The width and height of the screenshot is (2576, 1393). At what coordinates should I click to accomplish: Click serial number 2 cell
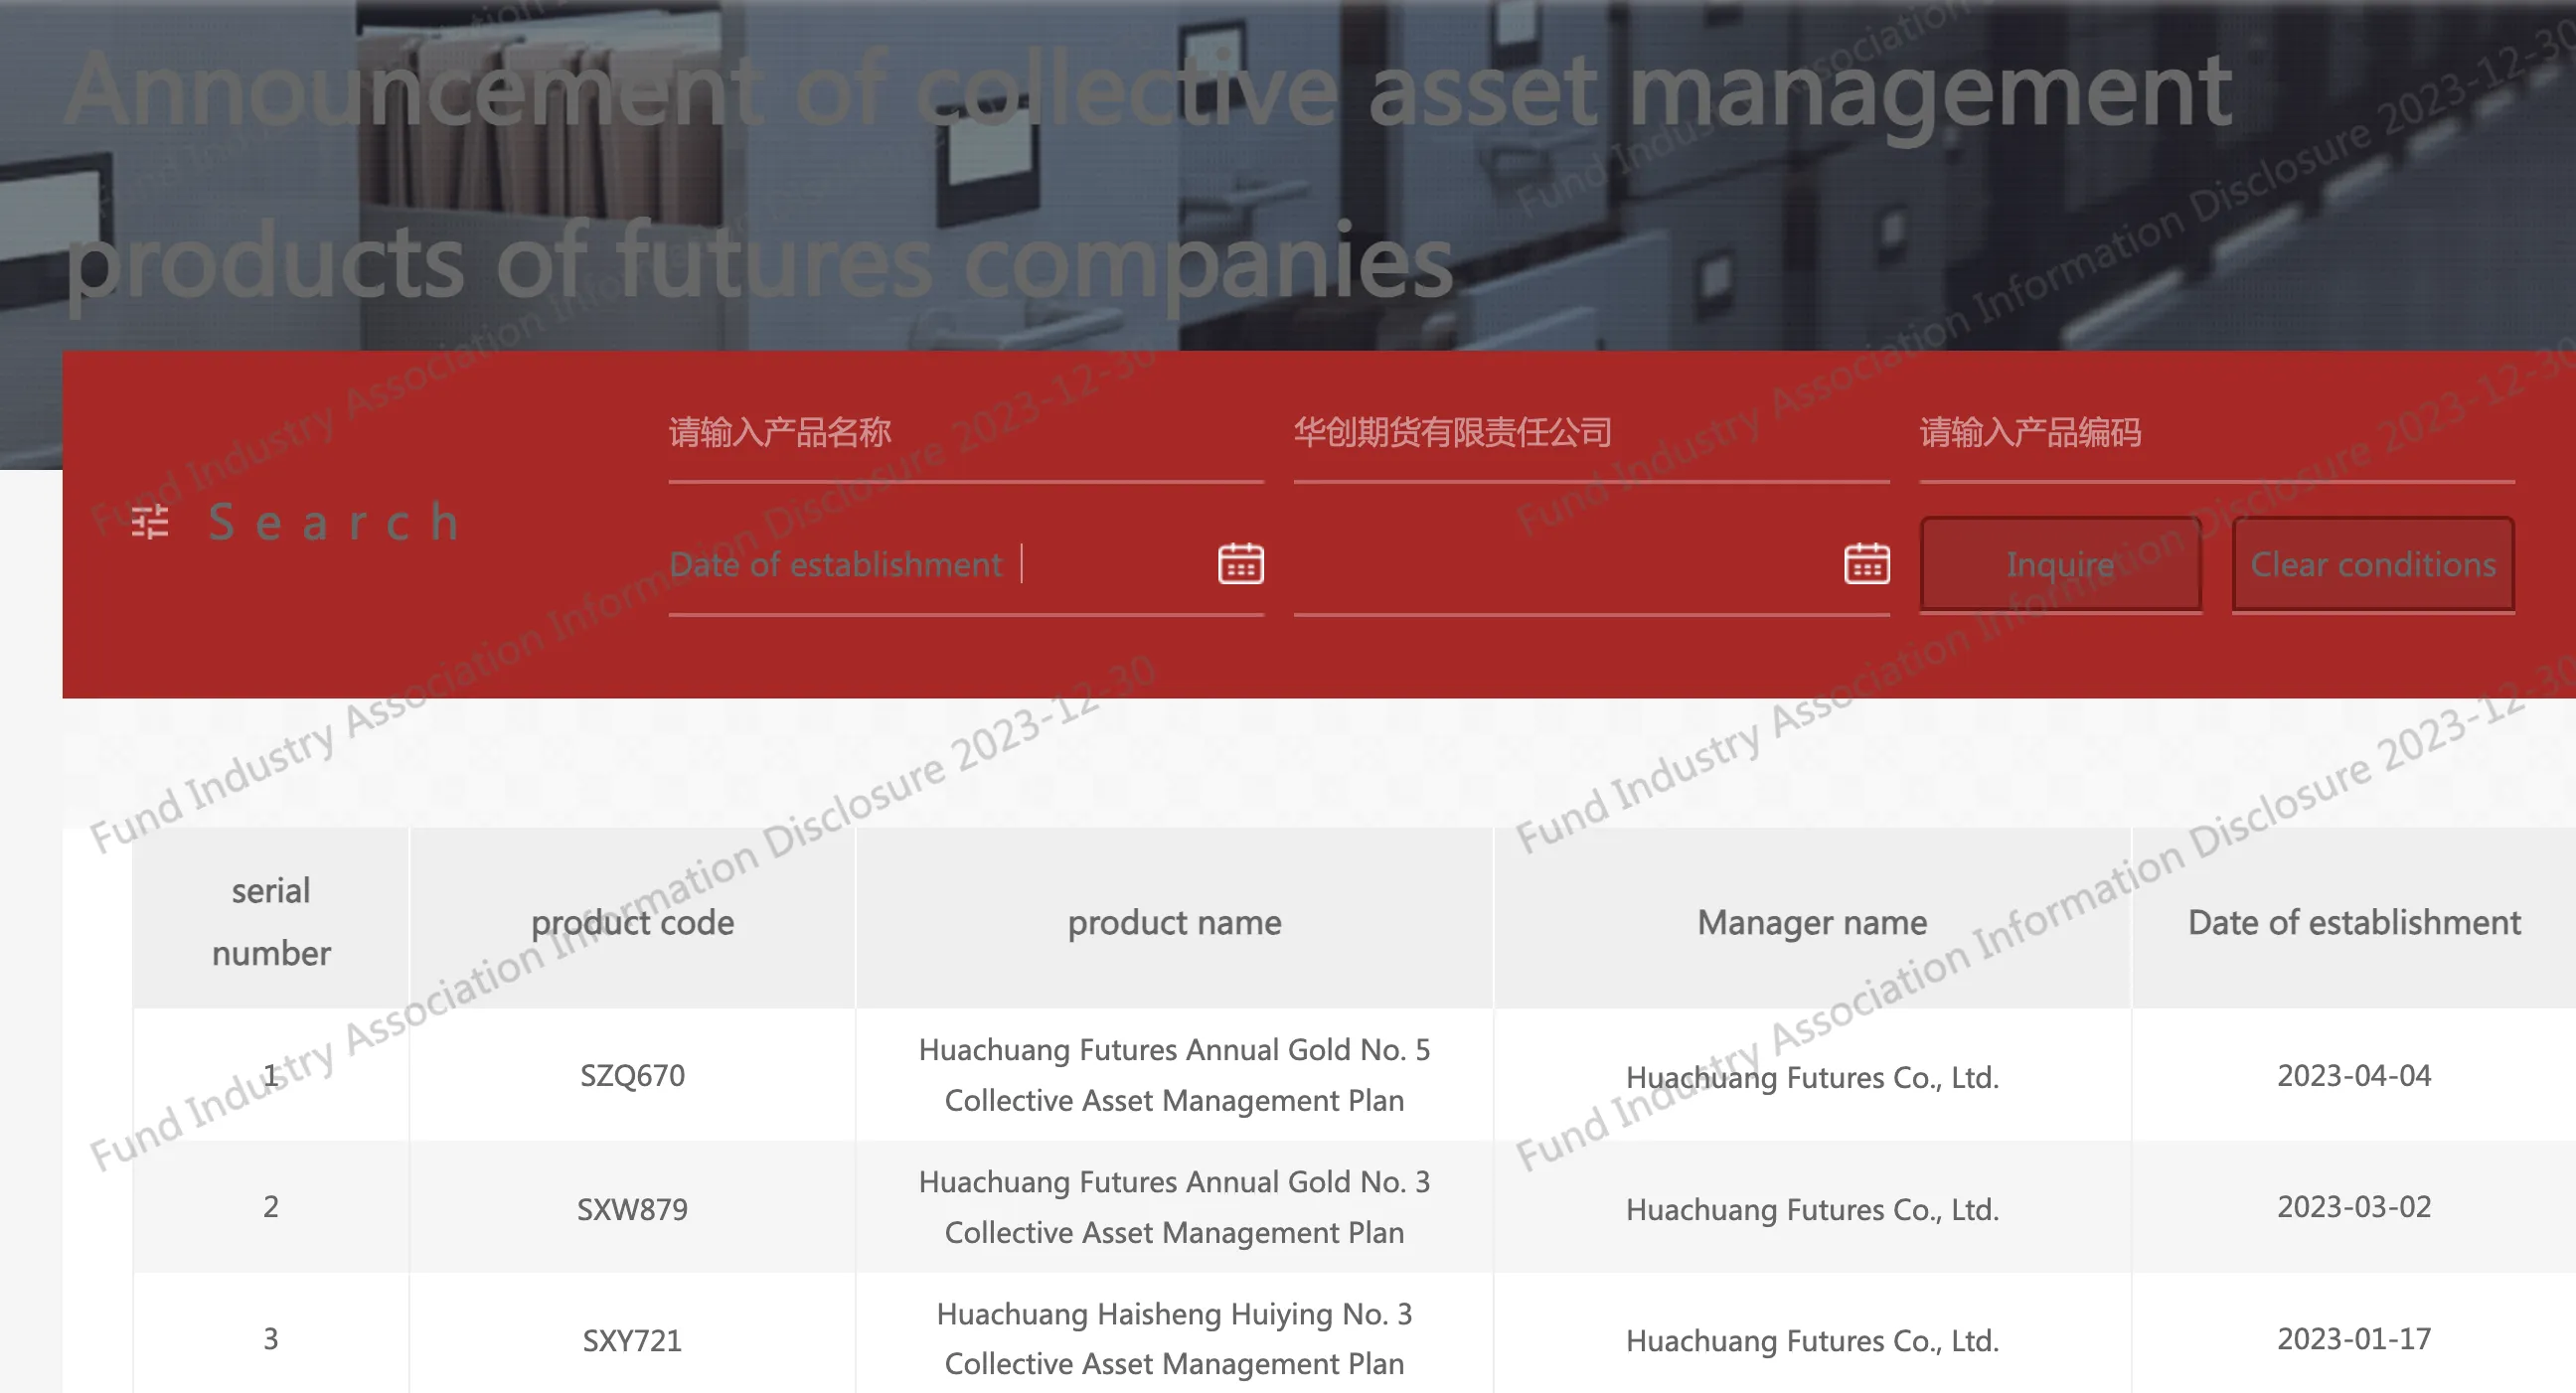(271, 1206)
